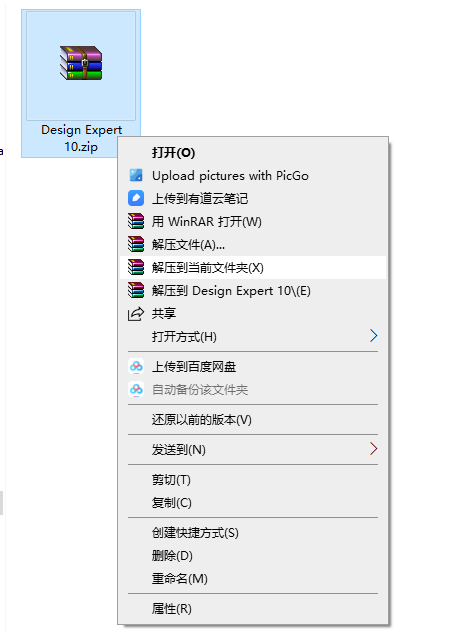
Task: Expand the 打开方式(H) submenu arrow
Action: [374, 336]
